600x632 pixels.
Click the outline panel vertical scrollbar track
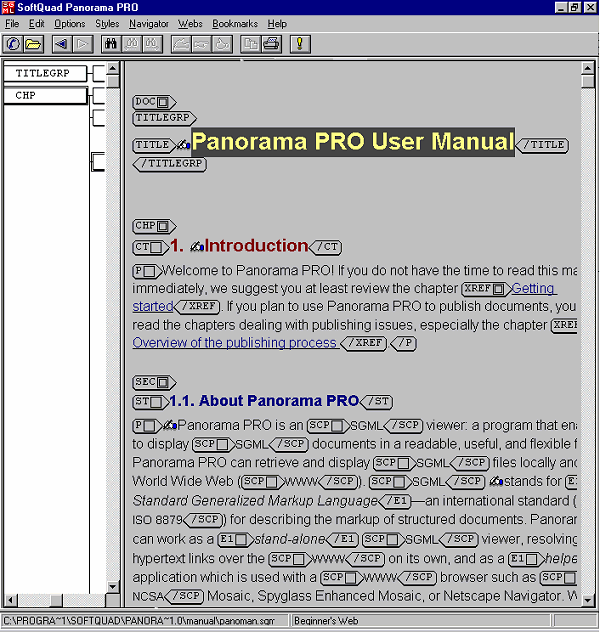[x=113, y=350]
